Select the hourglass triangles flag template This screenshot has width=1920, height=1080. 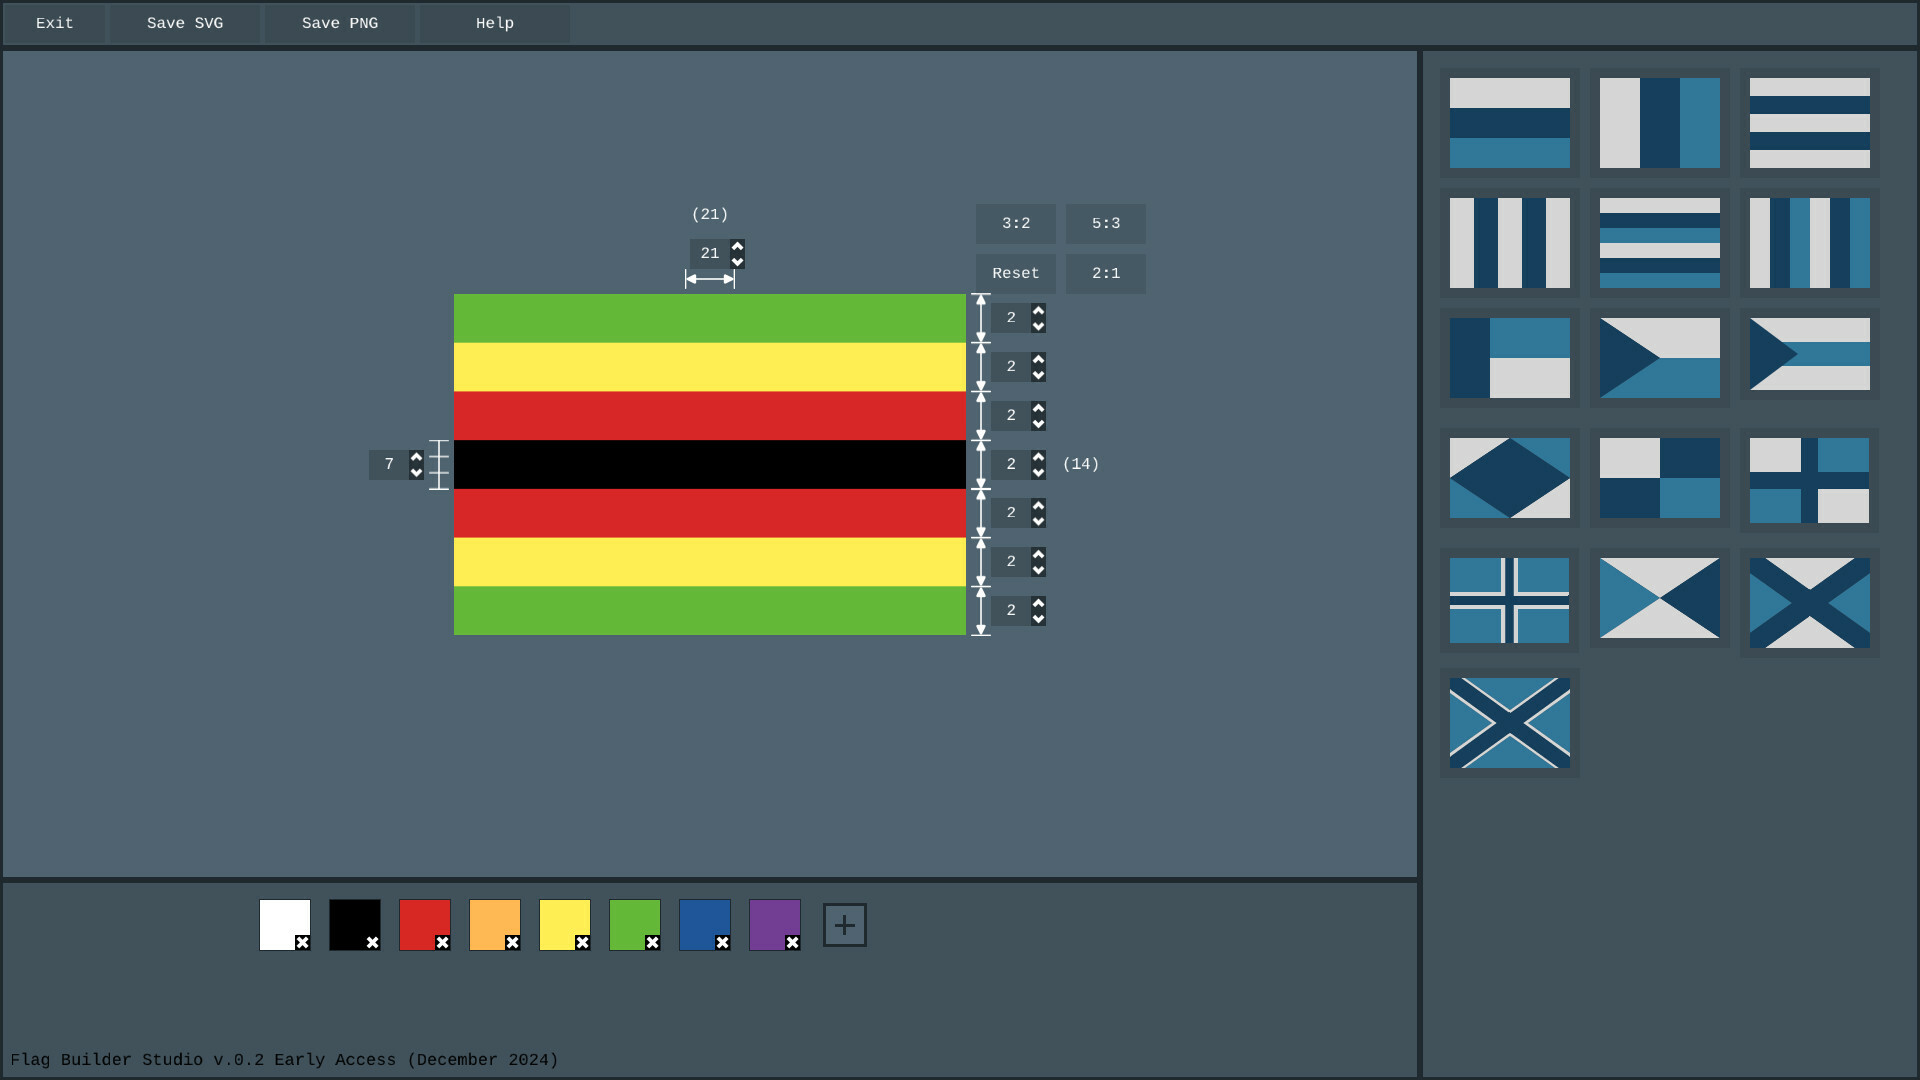pos(1660,600)
